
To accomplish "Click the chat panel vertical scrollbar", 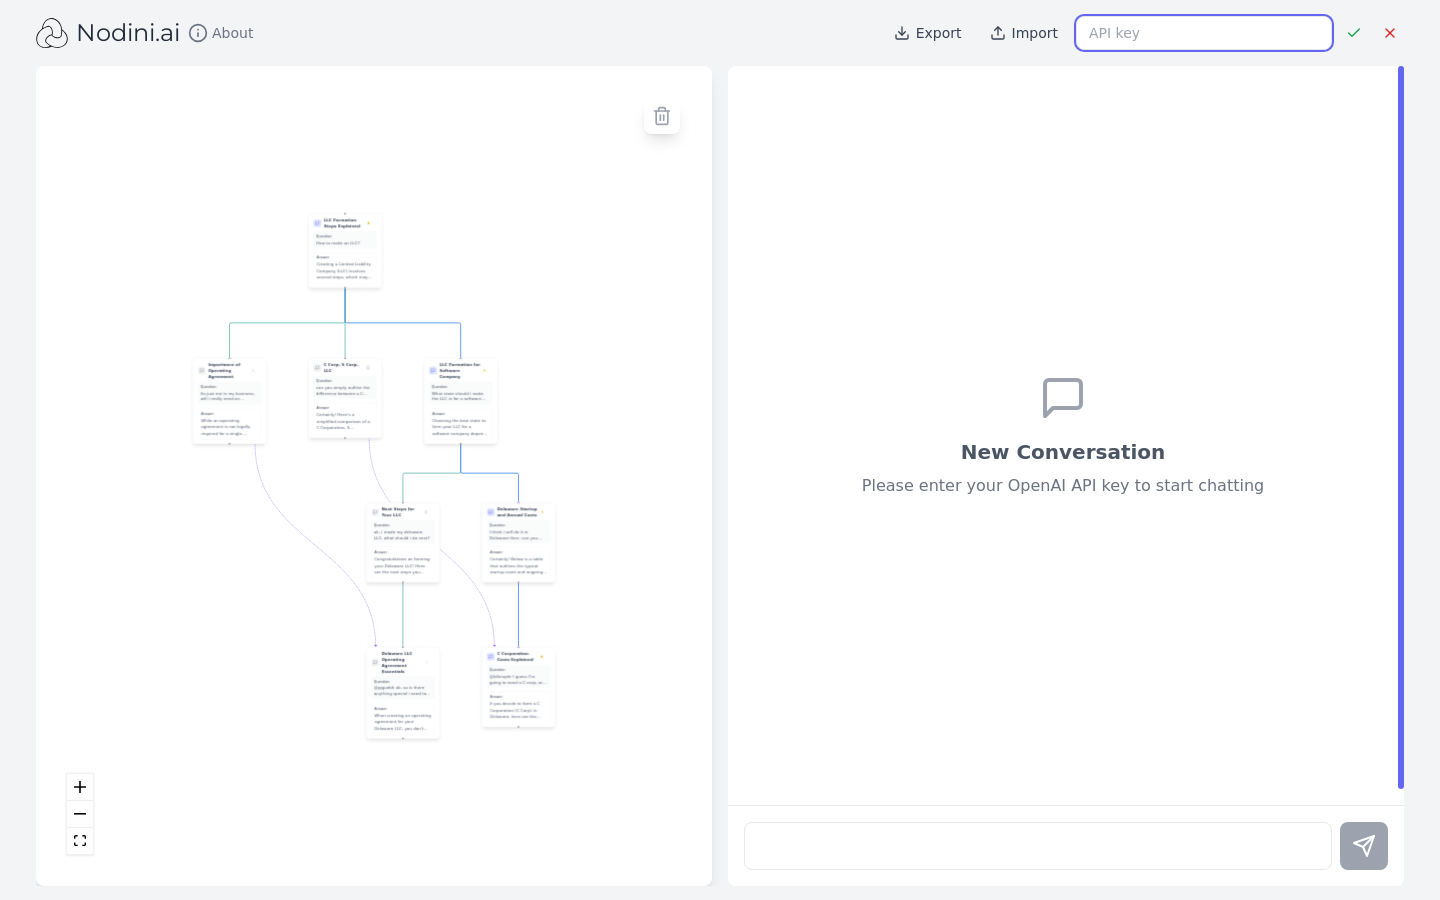I will click(x=1401, y=427).
